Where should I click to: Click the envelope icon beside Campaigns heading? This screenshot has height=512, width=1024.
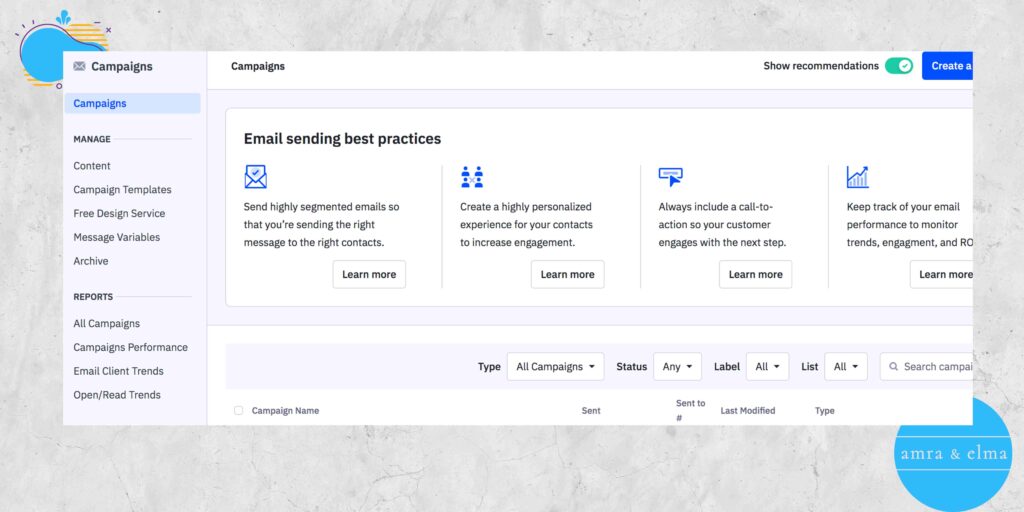point(79,66)
